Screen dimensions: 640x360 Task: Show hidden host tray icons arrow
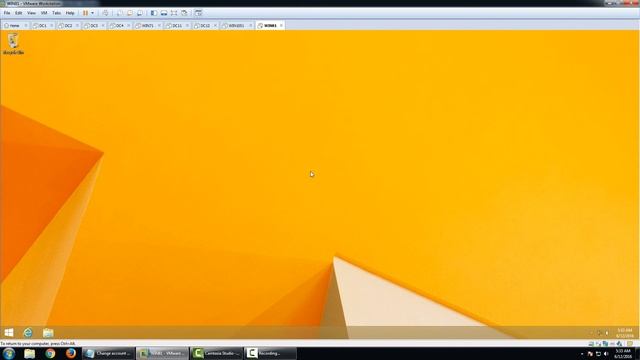[582, 354]
